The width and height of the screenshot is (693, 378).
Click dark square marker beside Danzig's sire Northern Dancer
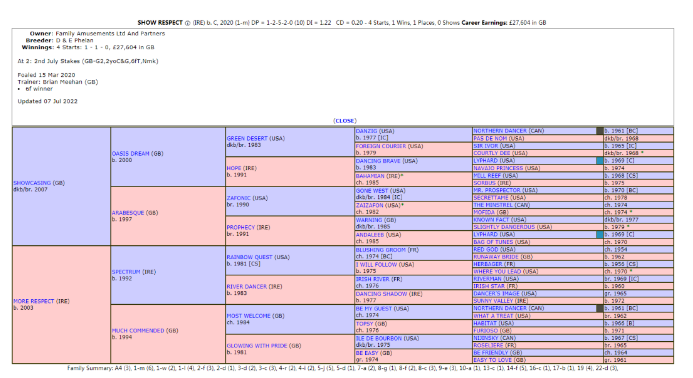pyautogui.click(x=600, y=131)
